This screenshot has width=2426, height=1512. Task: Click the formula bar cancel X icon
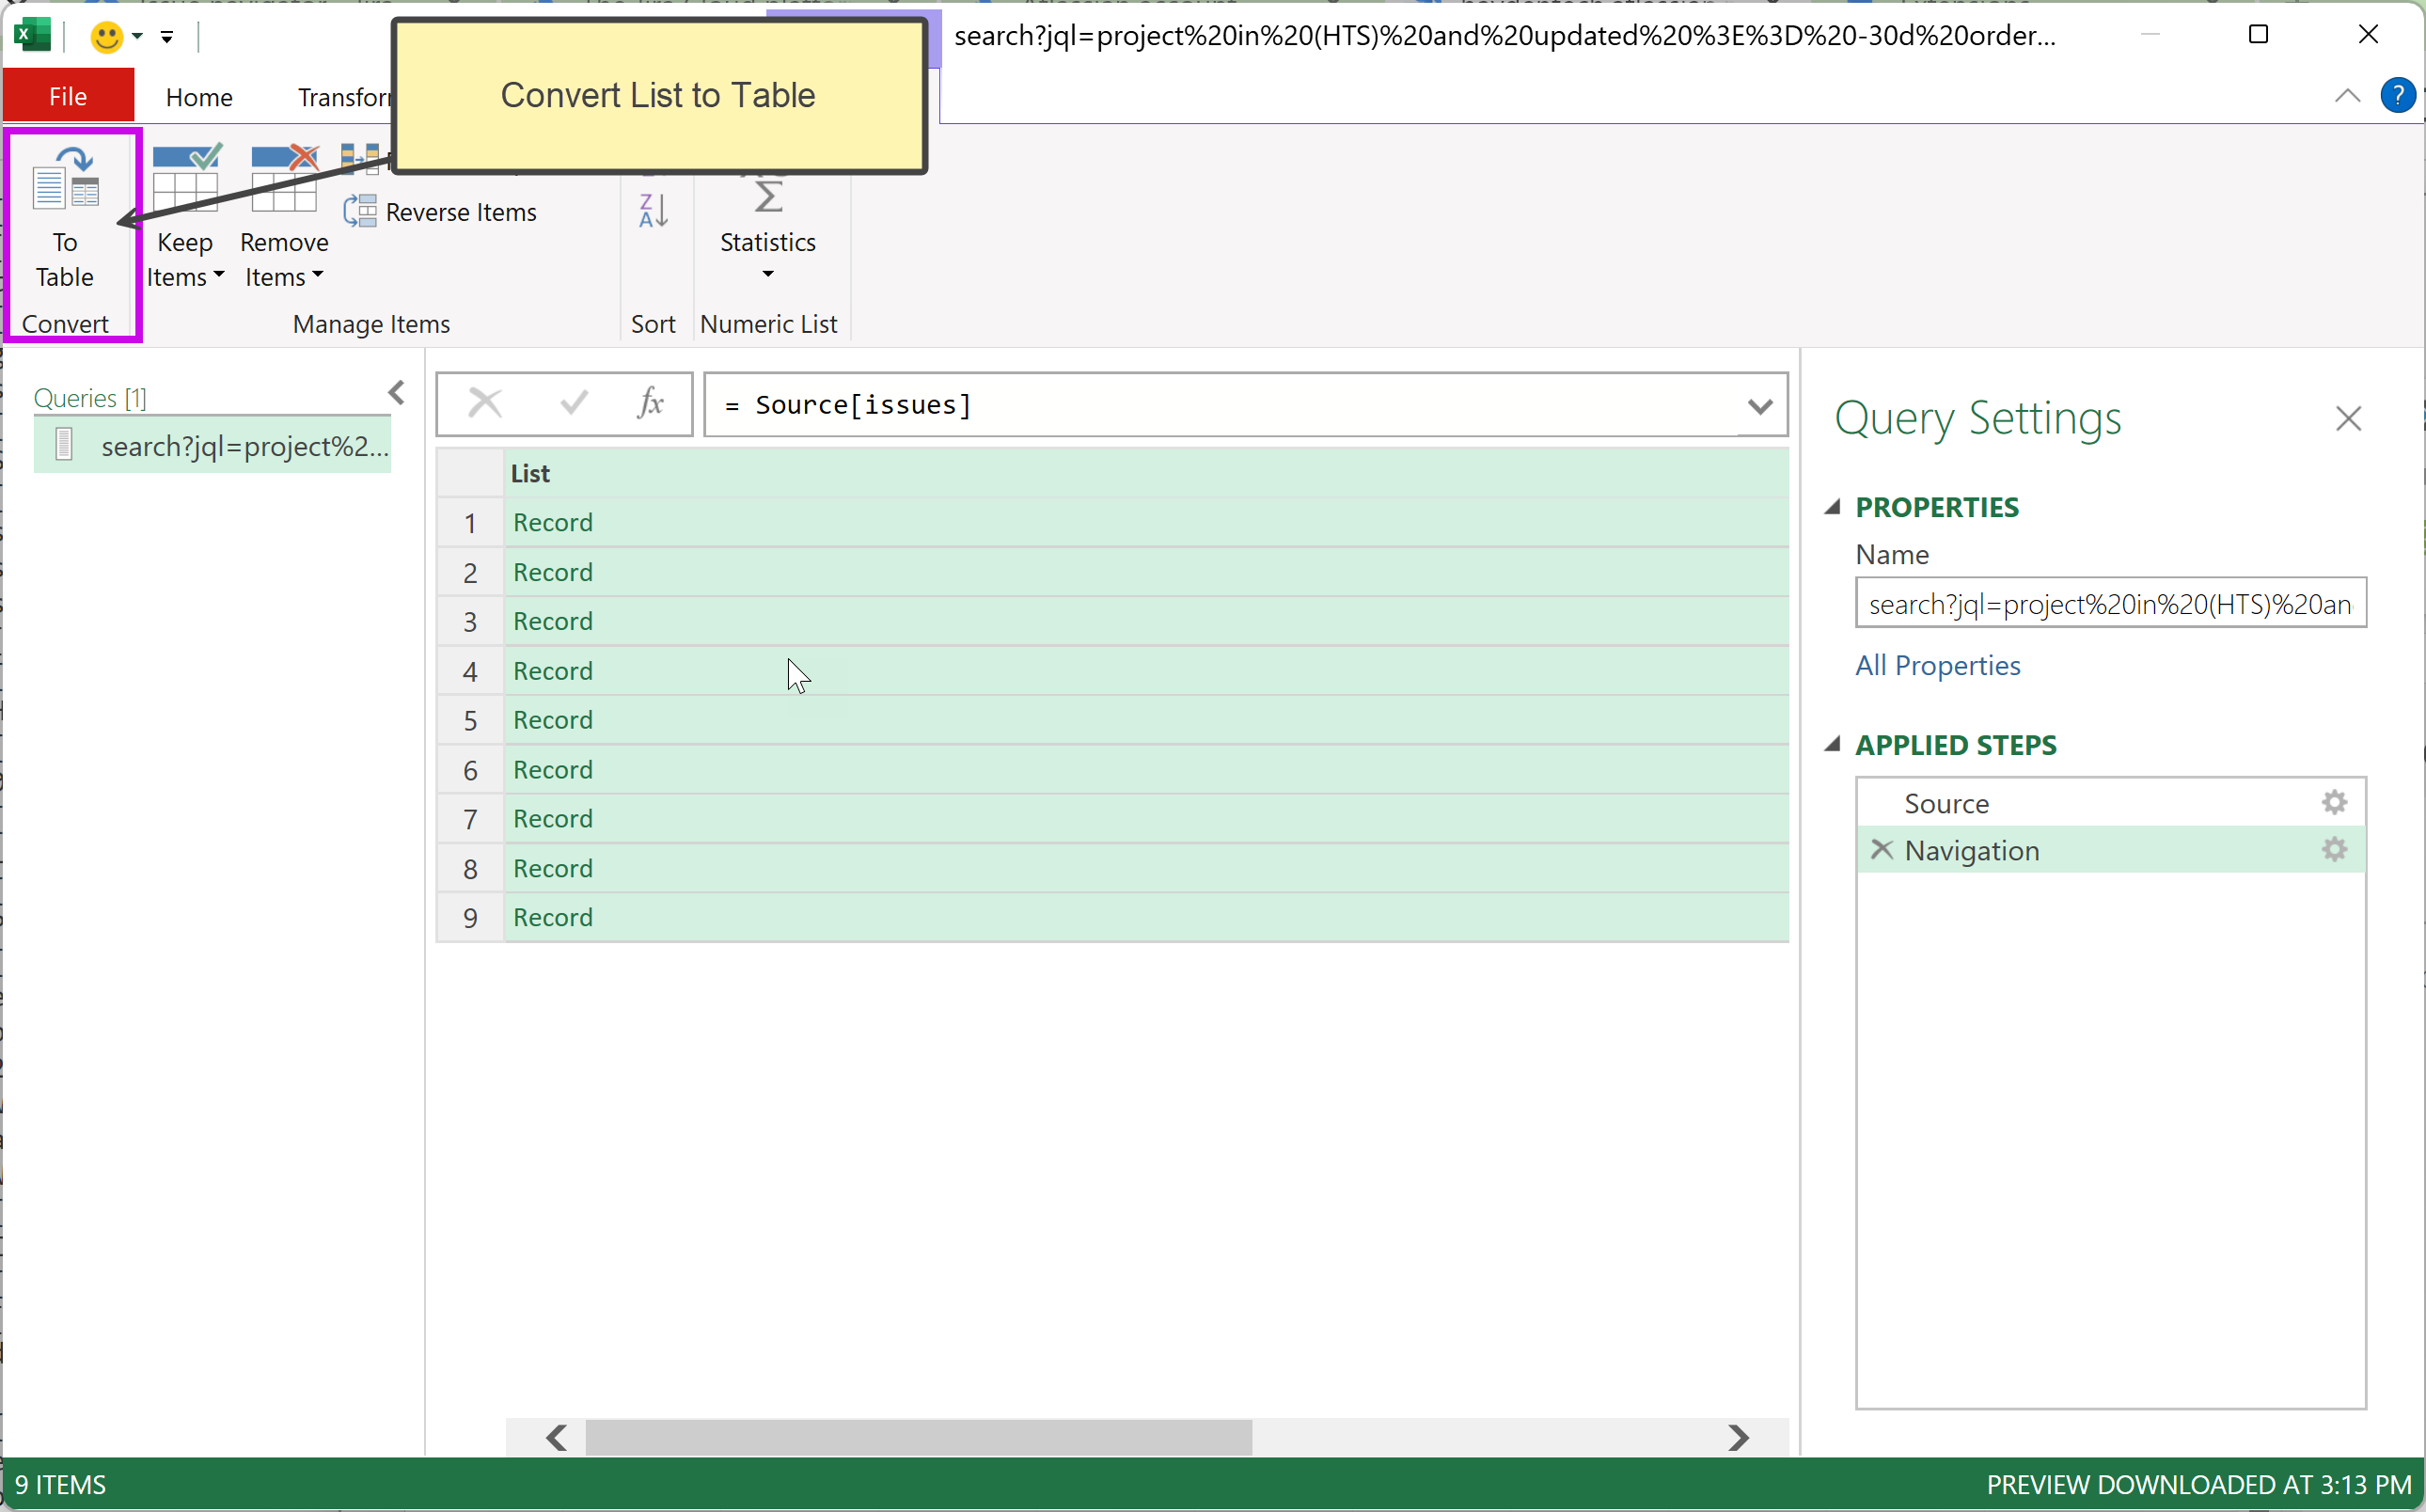485,404
